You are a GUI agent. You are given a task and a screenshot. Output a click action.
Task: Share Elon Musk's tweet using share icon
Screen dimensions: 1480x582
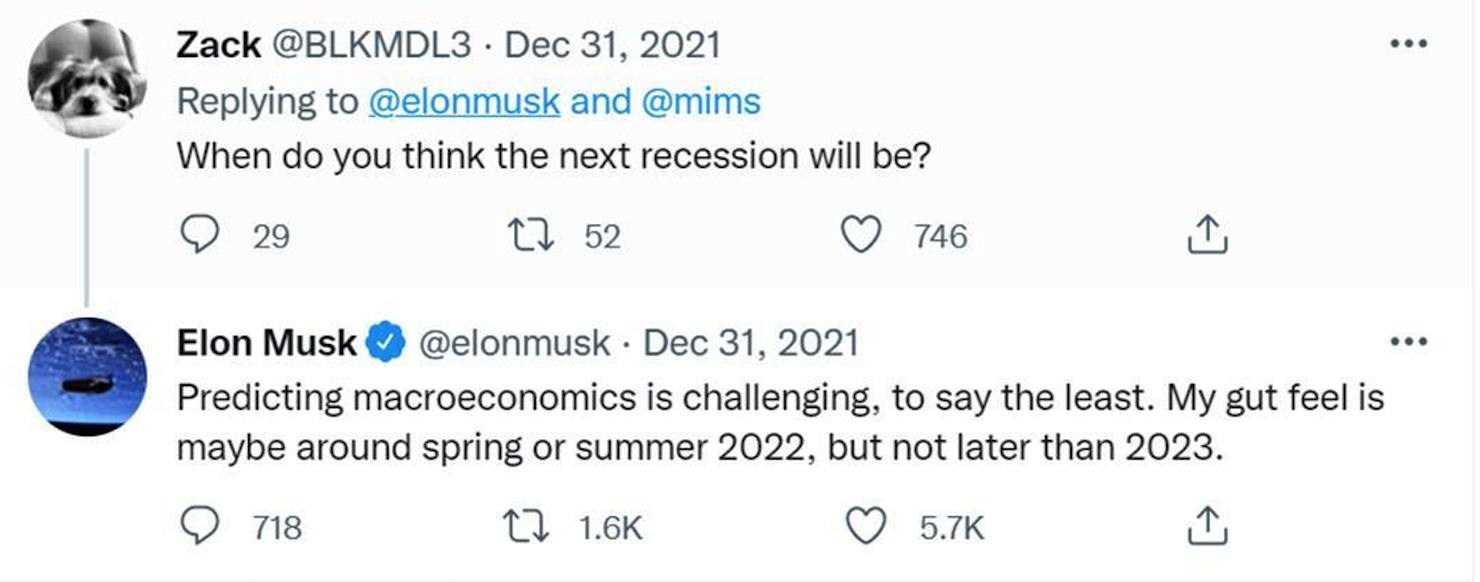[x=1207, y=527]
